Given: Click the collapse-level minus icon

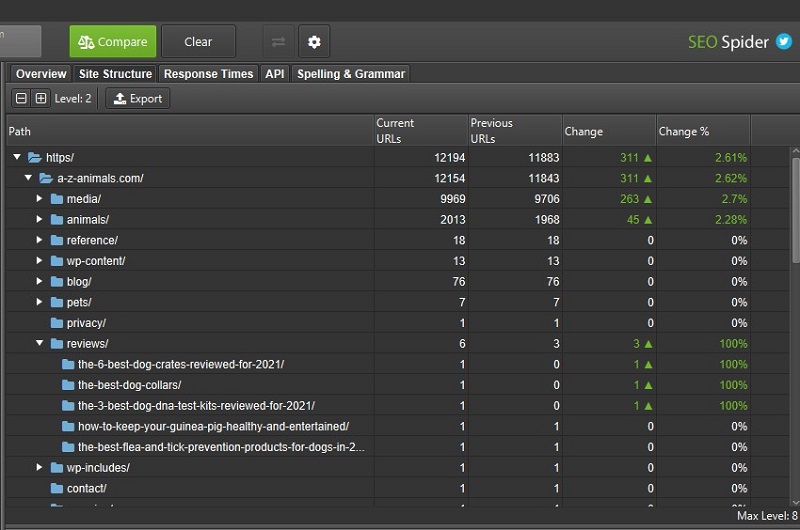Looking at the screenshot, I should tap(21, 98).
